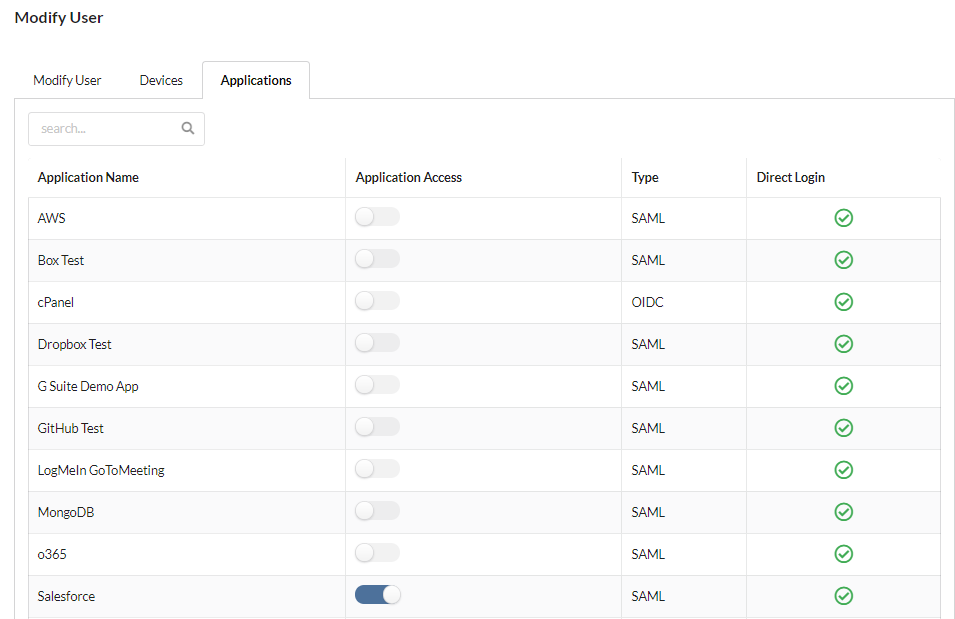Click the SAML type in MongoDB row
The width and height of the screenshot is (955, 619).
coord(648,512)
